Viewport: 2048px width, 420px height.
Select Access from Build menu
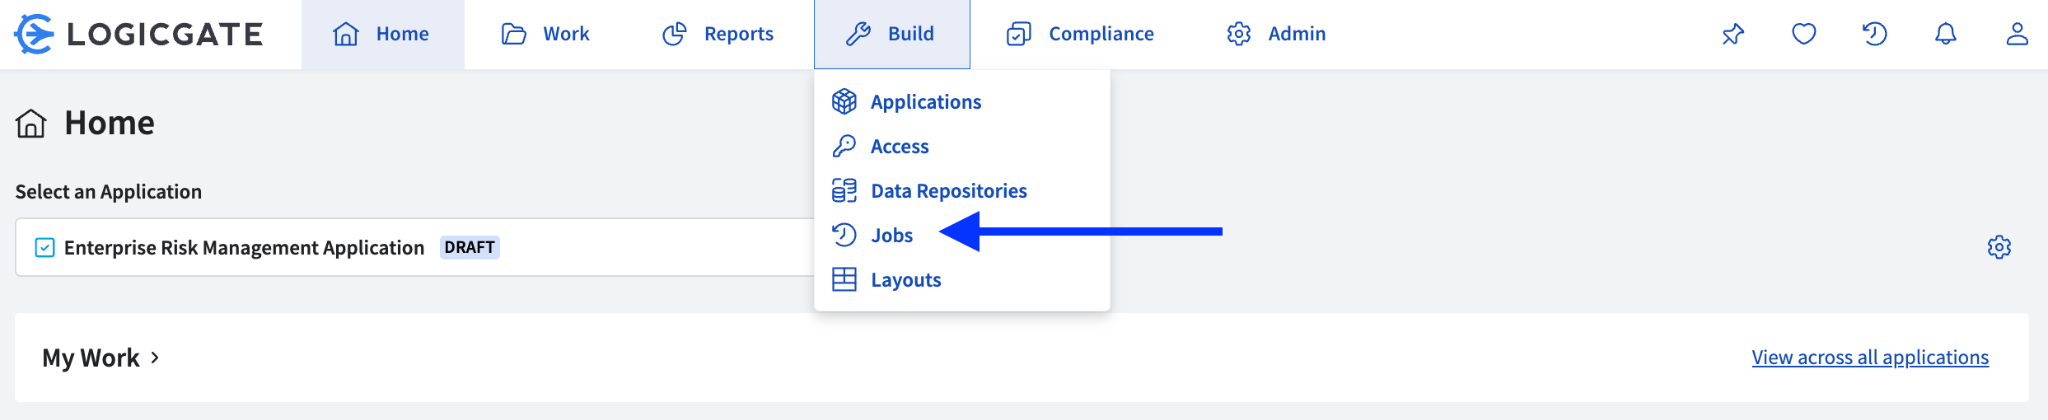[899, 147]
